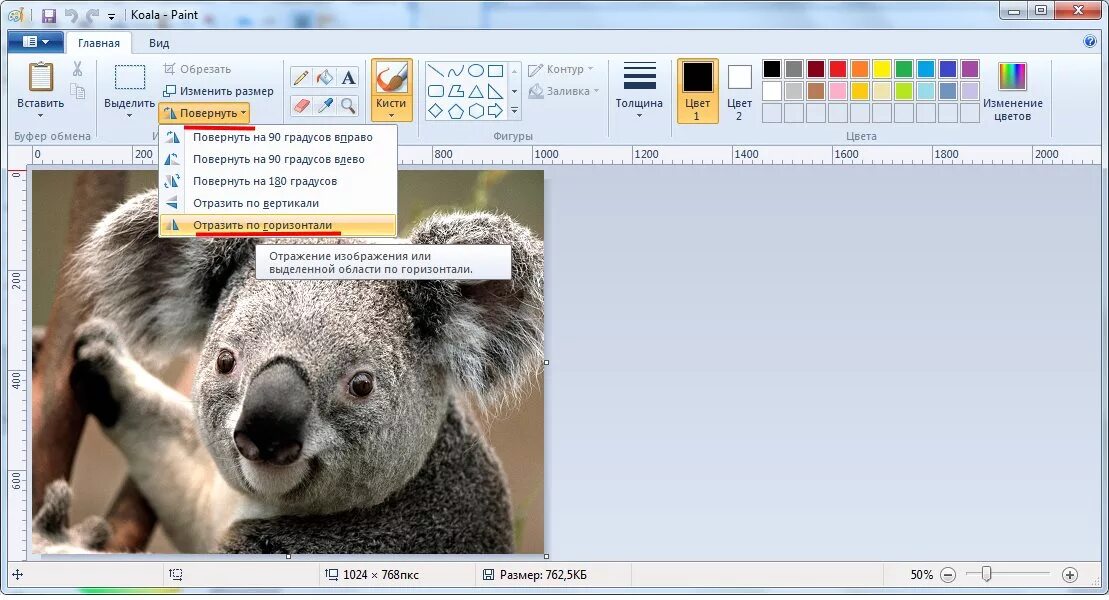
Task: Click the Вставить paste icon
Action: (x=40, y=77)
